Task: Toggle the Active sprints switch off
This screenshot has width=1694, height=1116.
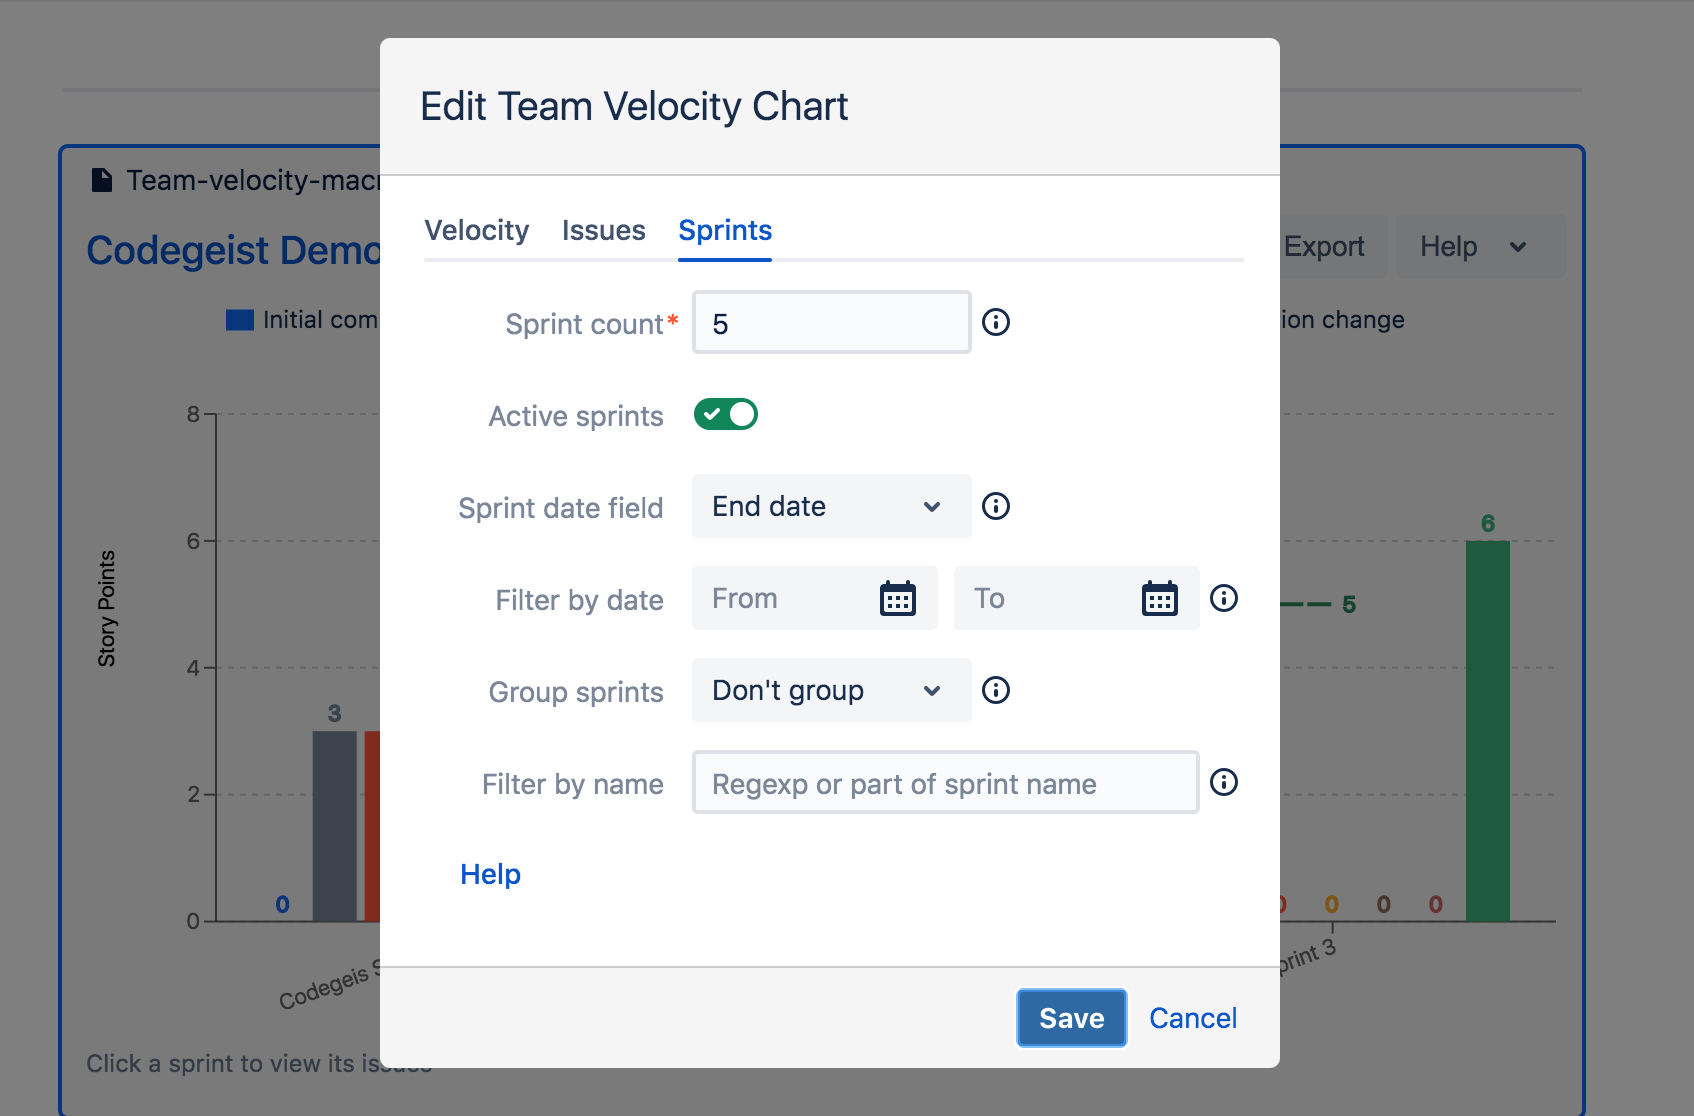Action: tap(726, 414)
